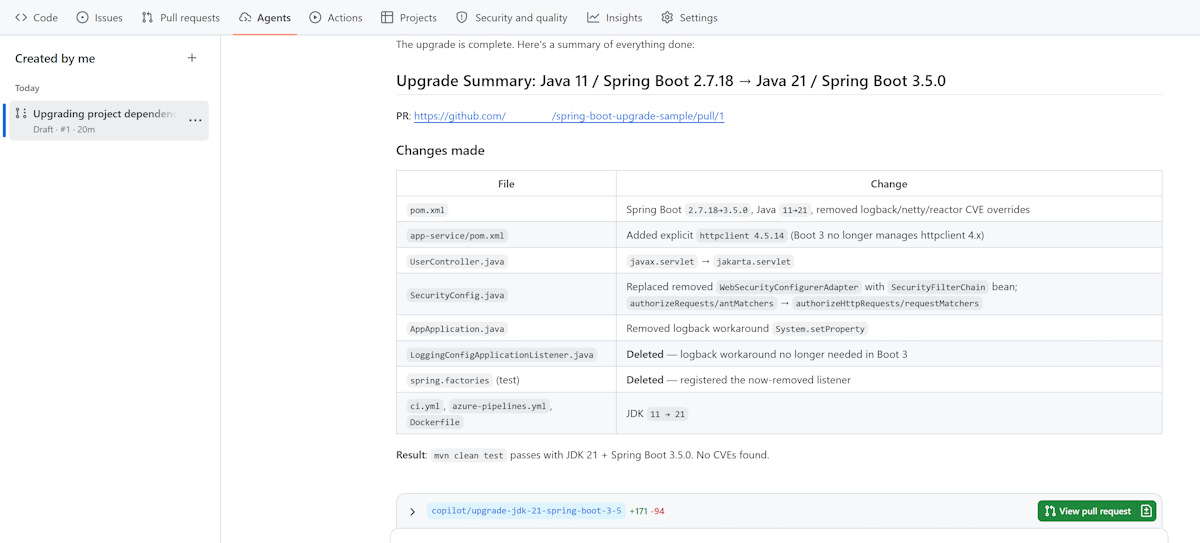Click the View pull request button
Viewport: 1200px width, 543px height.
click(x=1097, y=511)
